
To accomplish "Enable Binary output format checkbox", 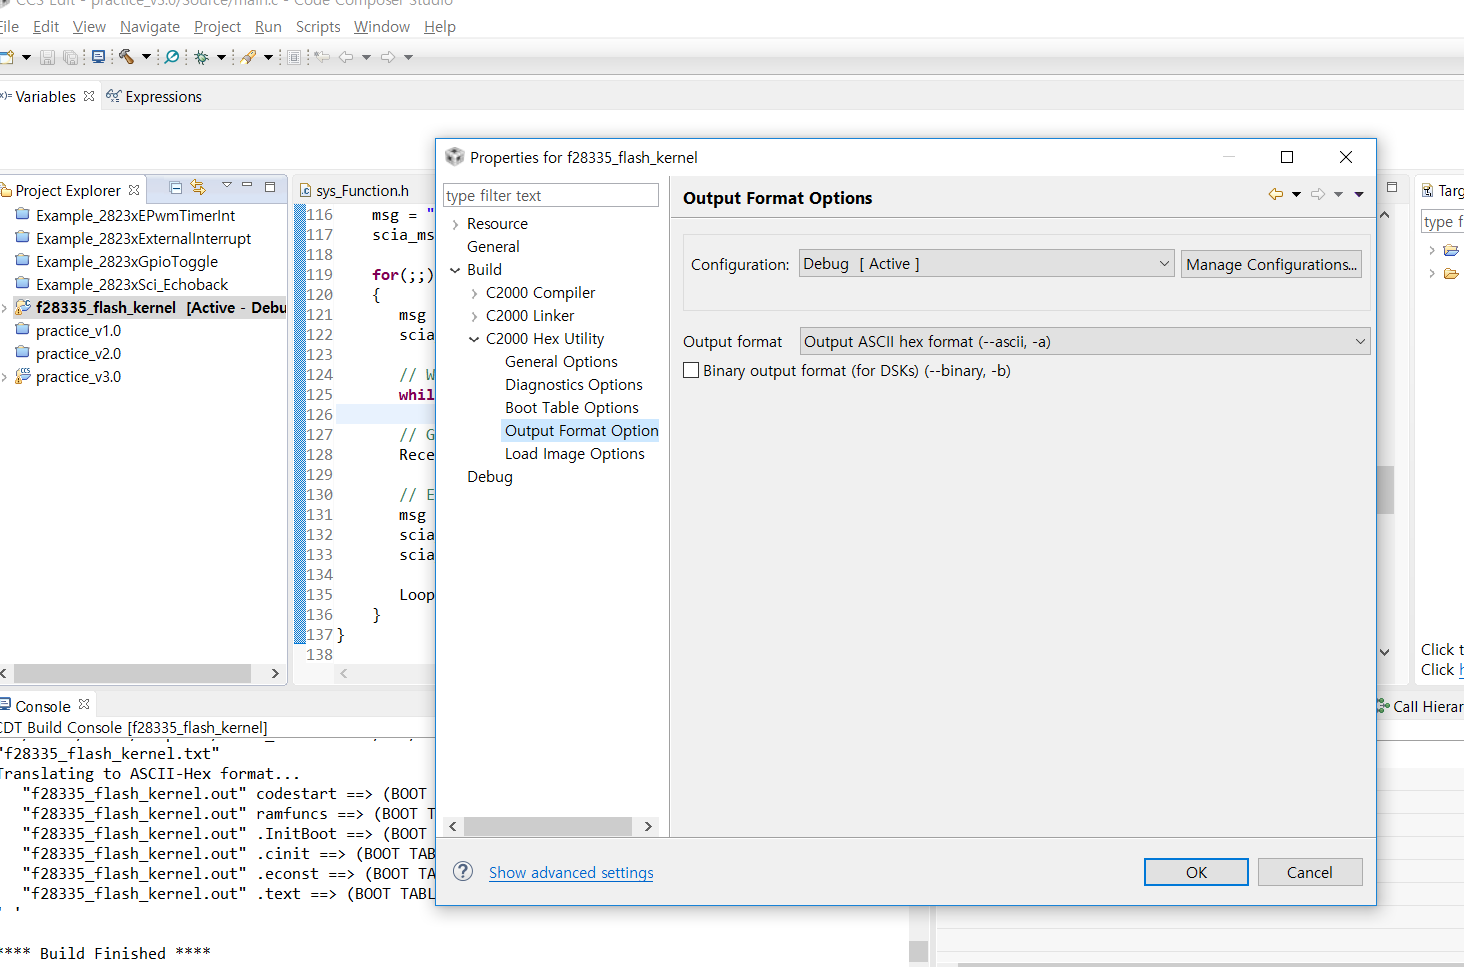I will [x=691, y=371].
